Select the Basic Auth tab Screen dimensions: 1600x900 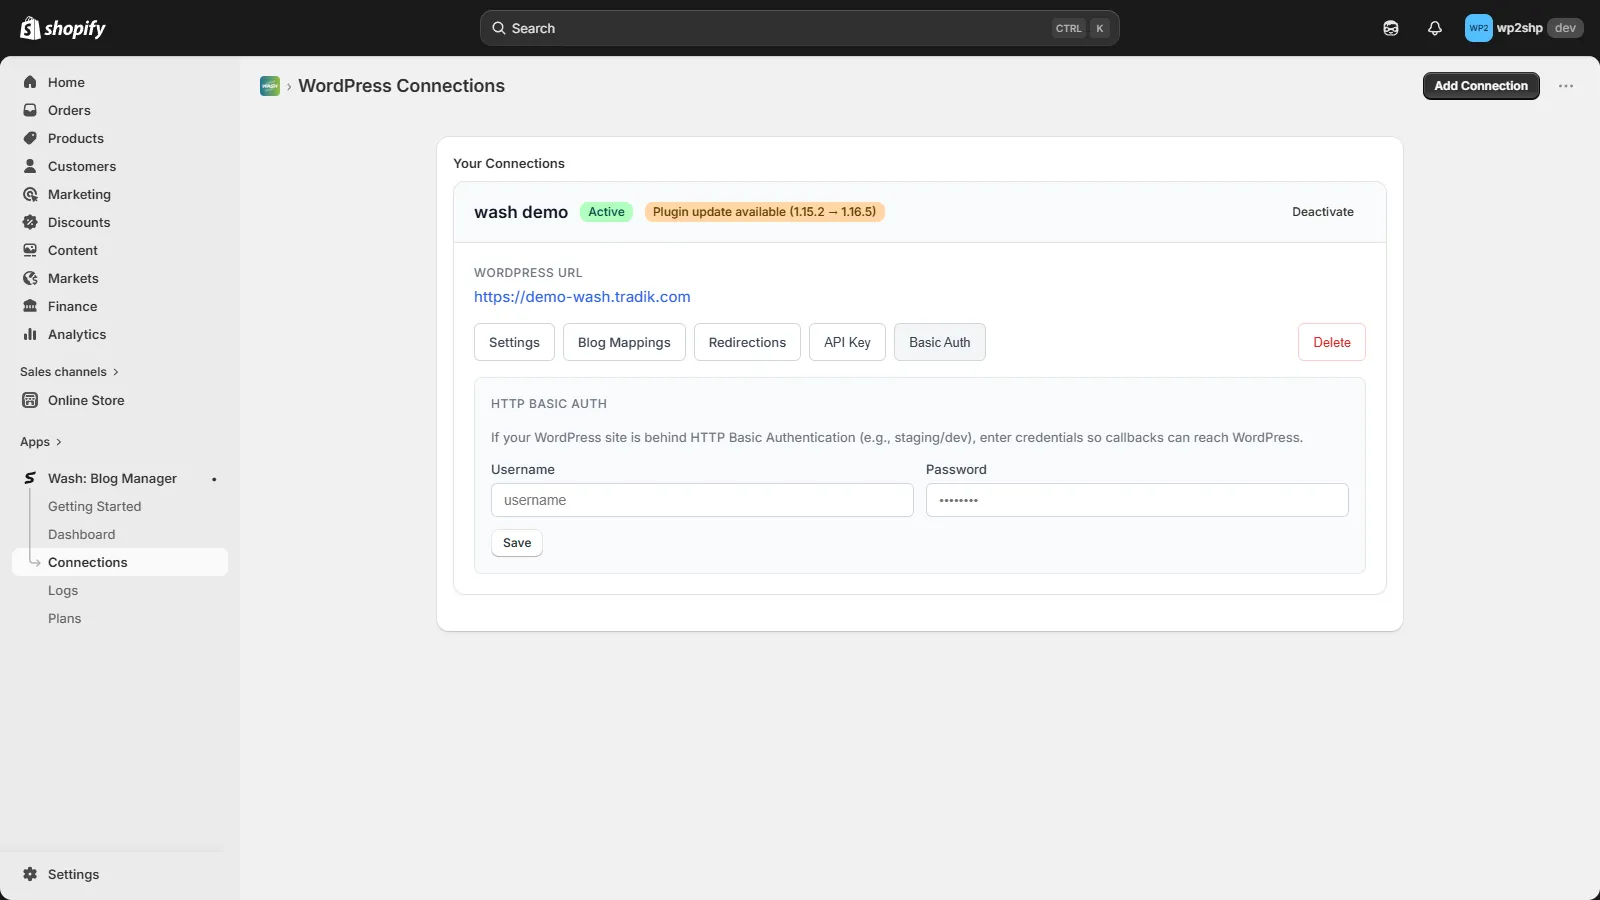click(940, 342)
